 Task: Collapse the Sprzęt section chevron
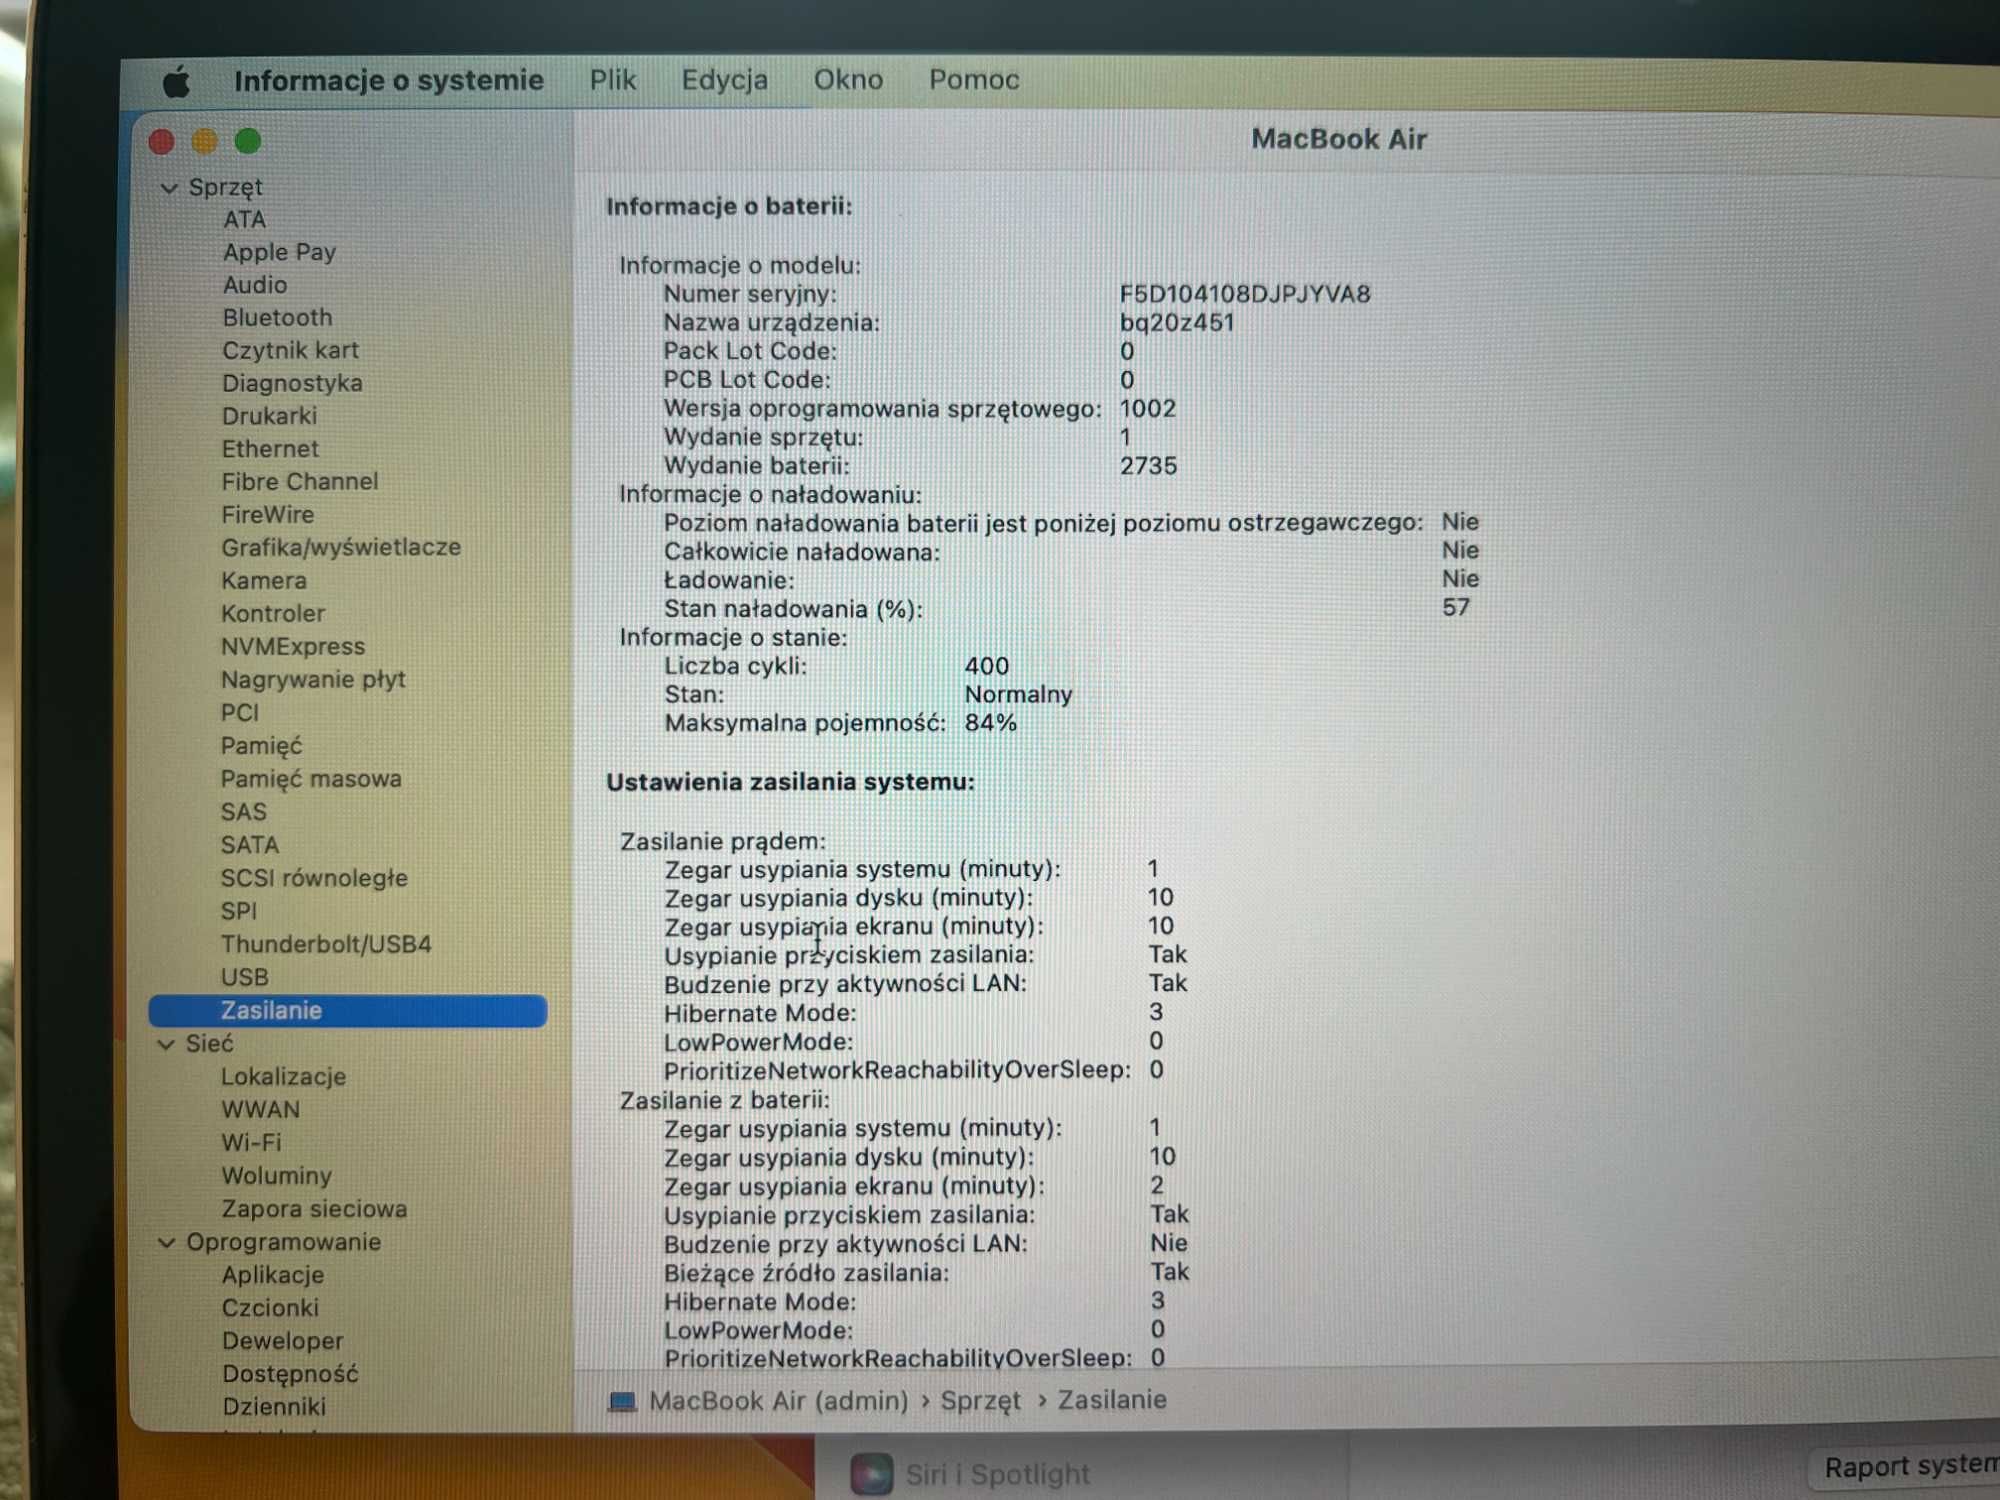[169, 188]
